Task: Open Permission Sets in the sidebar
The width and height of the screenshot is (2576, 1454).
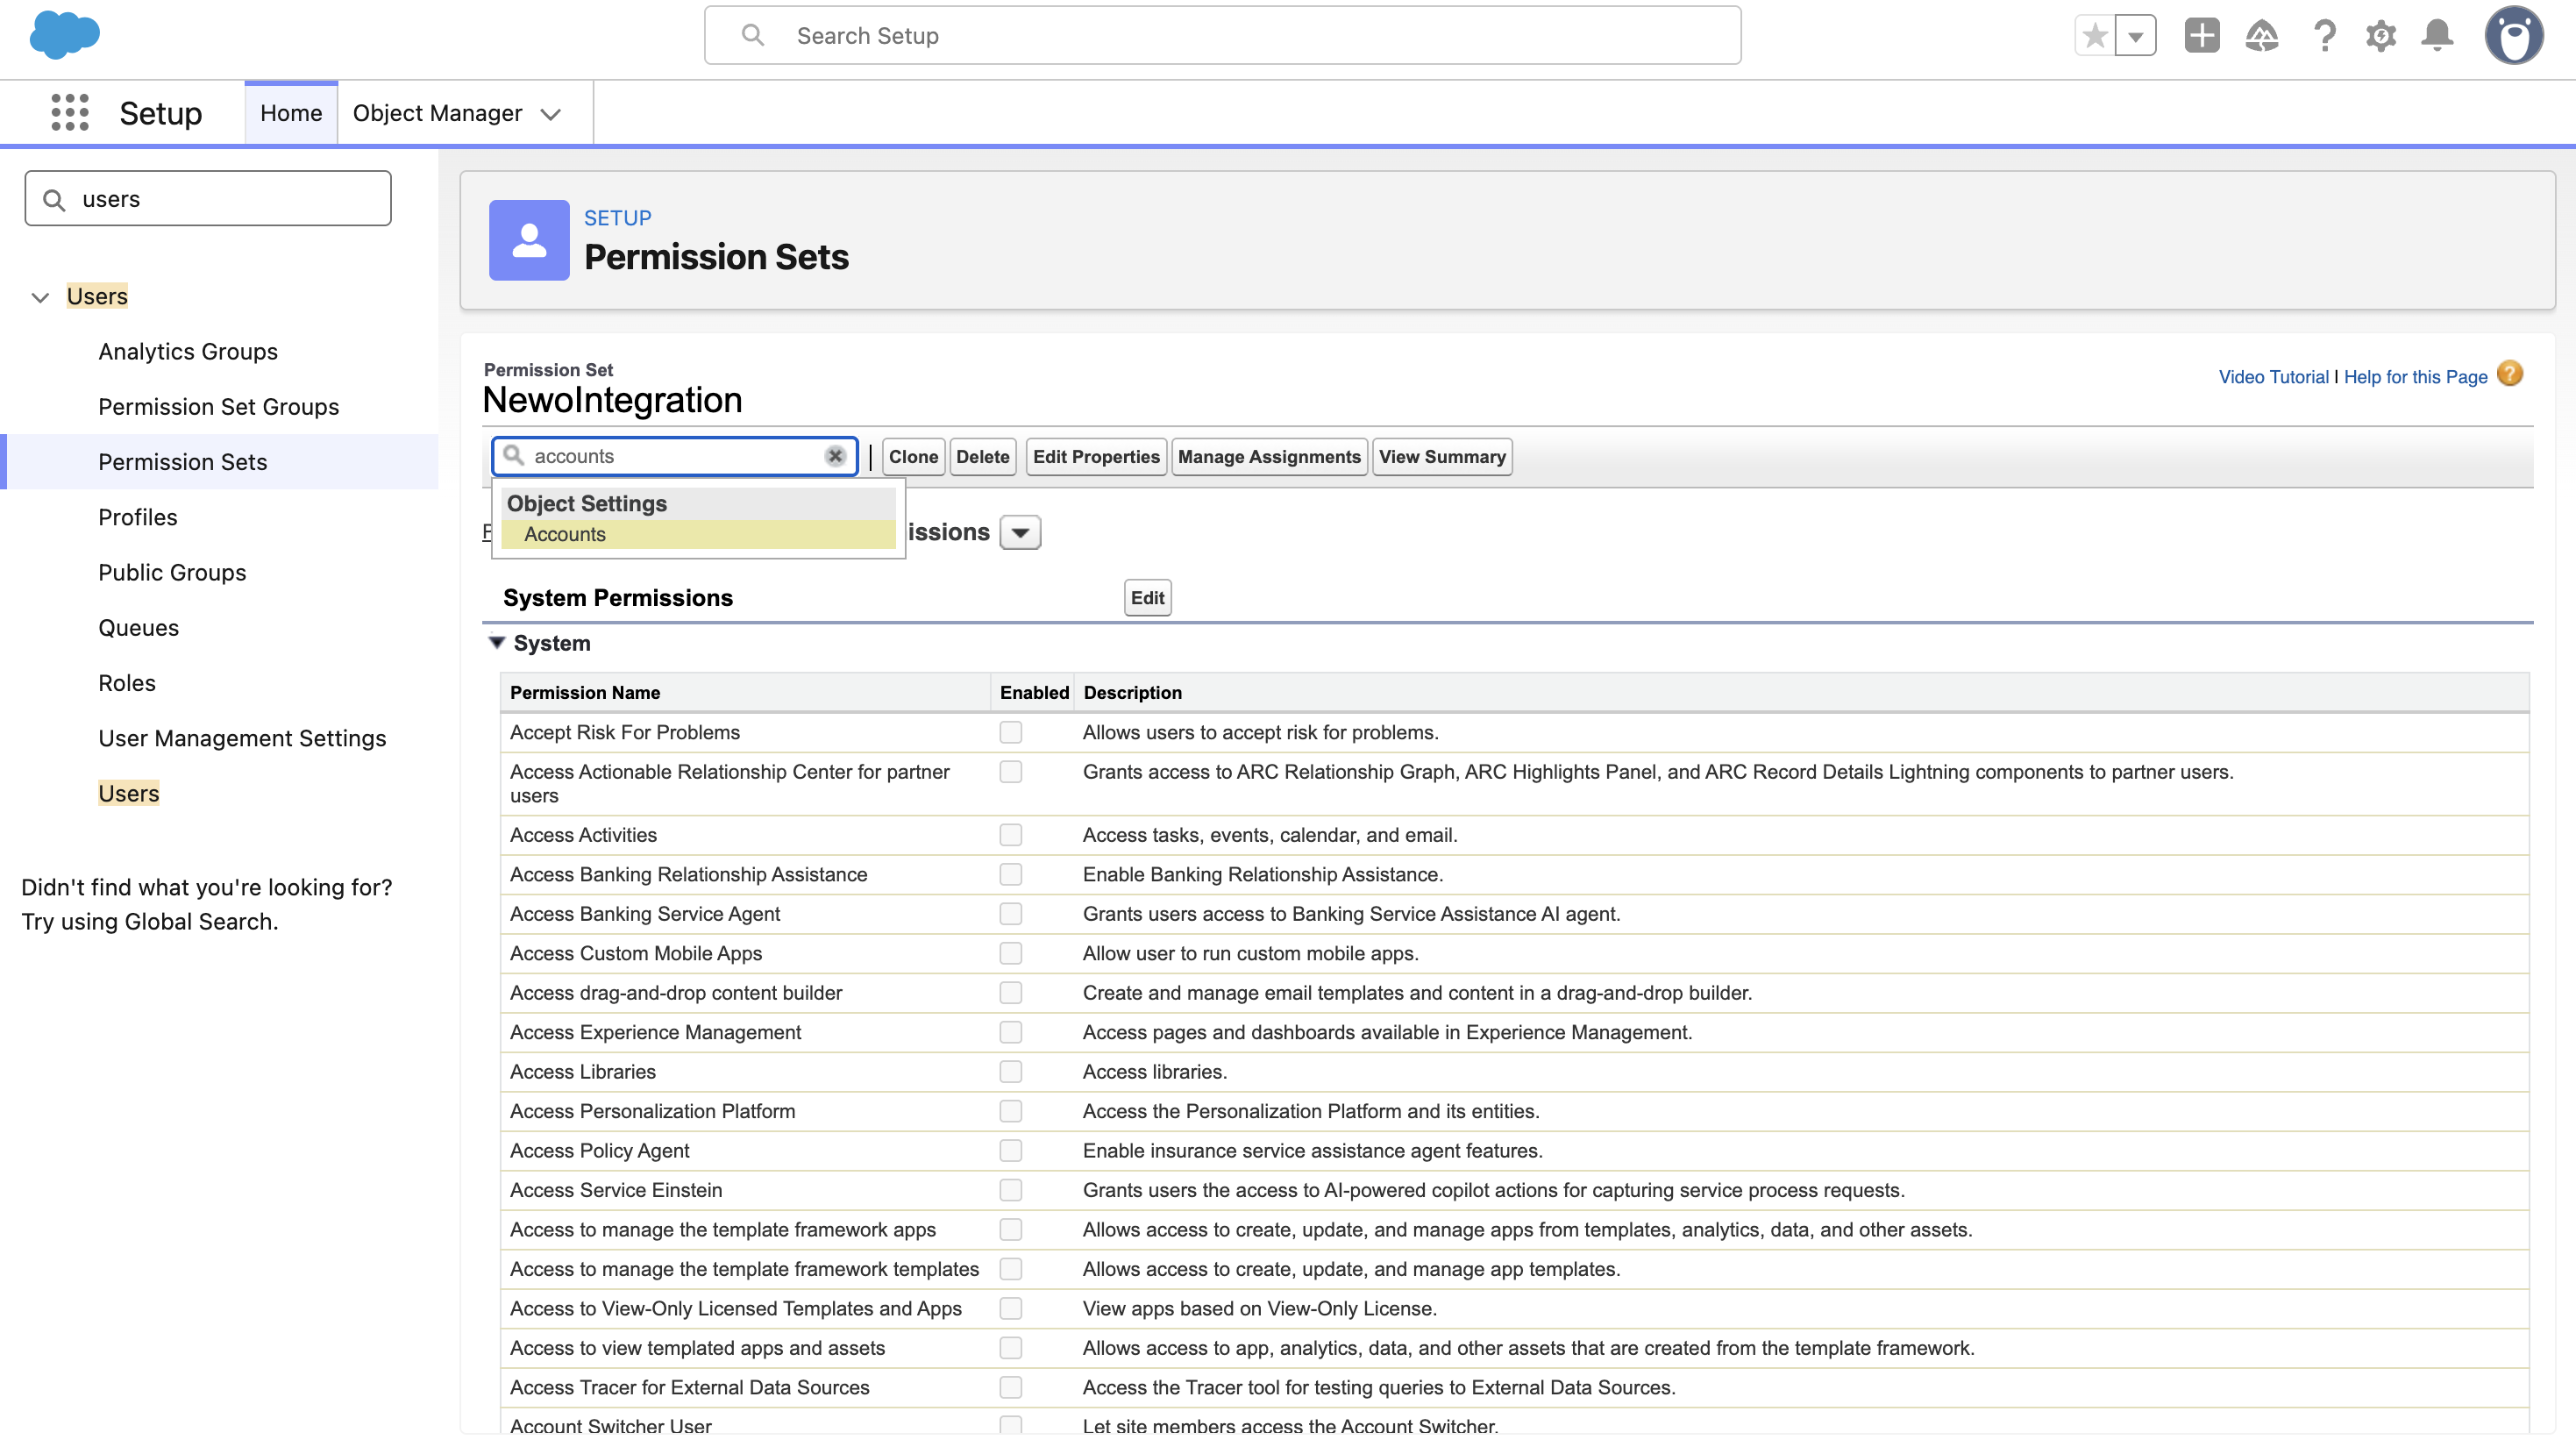Action: [x=183, y=462]
